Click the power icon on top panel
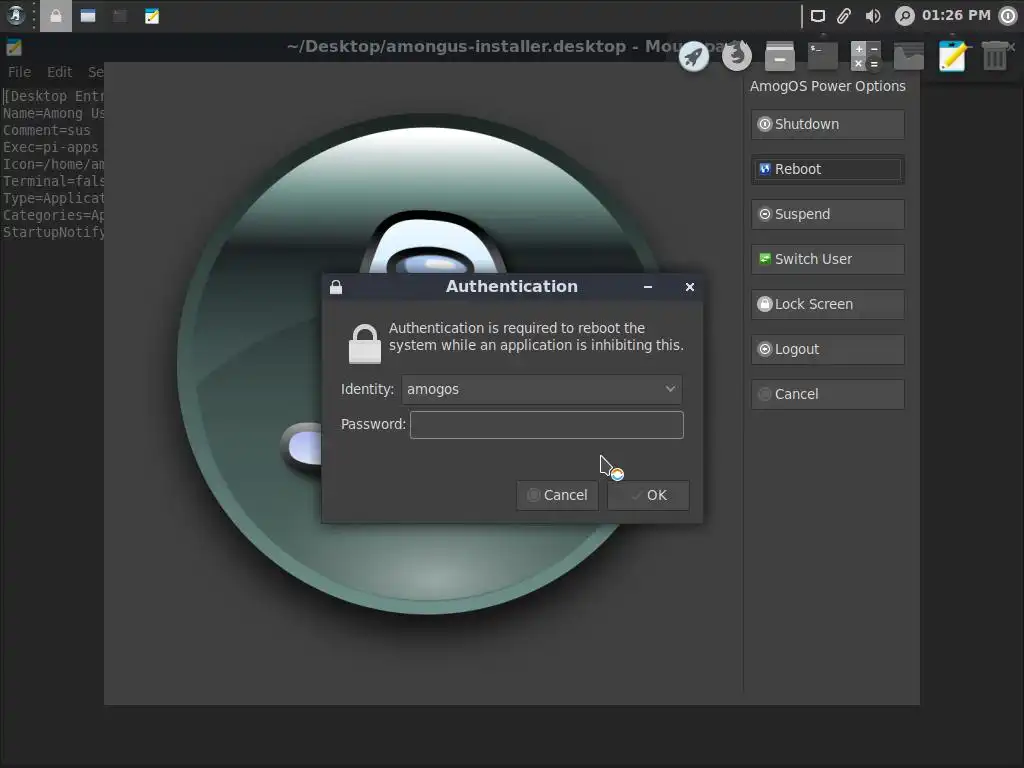 tap(1008, 16)
